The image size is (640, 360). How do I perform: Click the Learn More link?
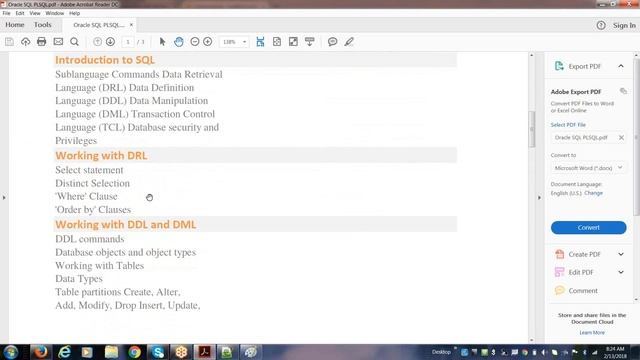point(592,333)
